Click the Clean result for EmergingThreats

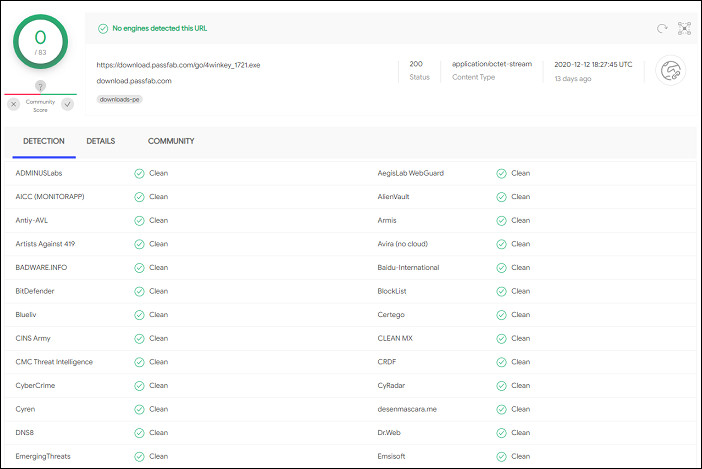point(158,456)
